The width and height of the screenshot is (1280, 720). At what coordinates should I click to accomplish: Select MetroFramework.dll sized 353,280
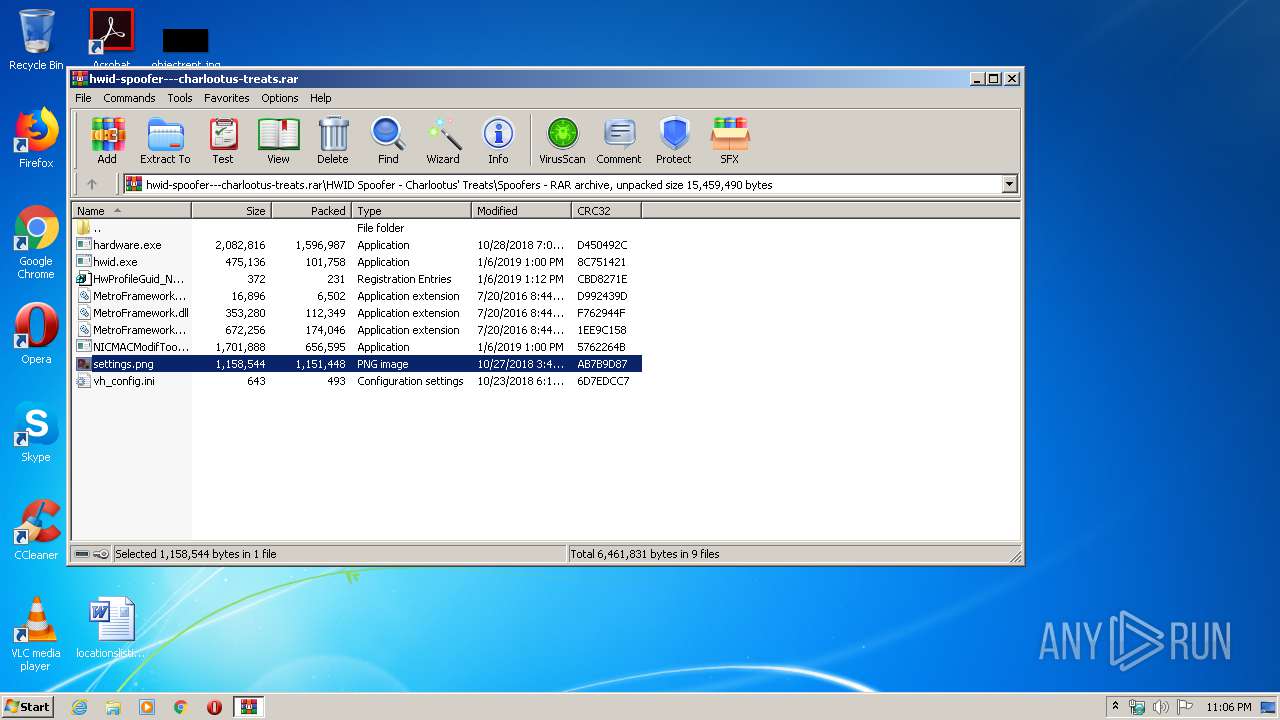point(358,313)
